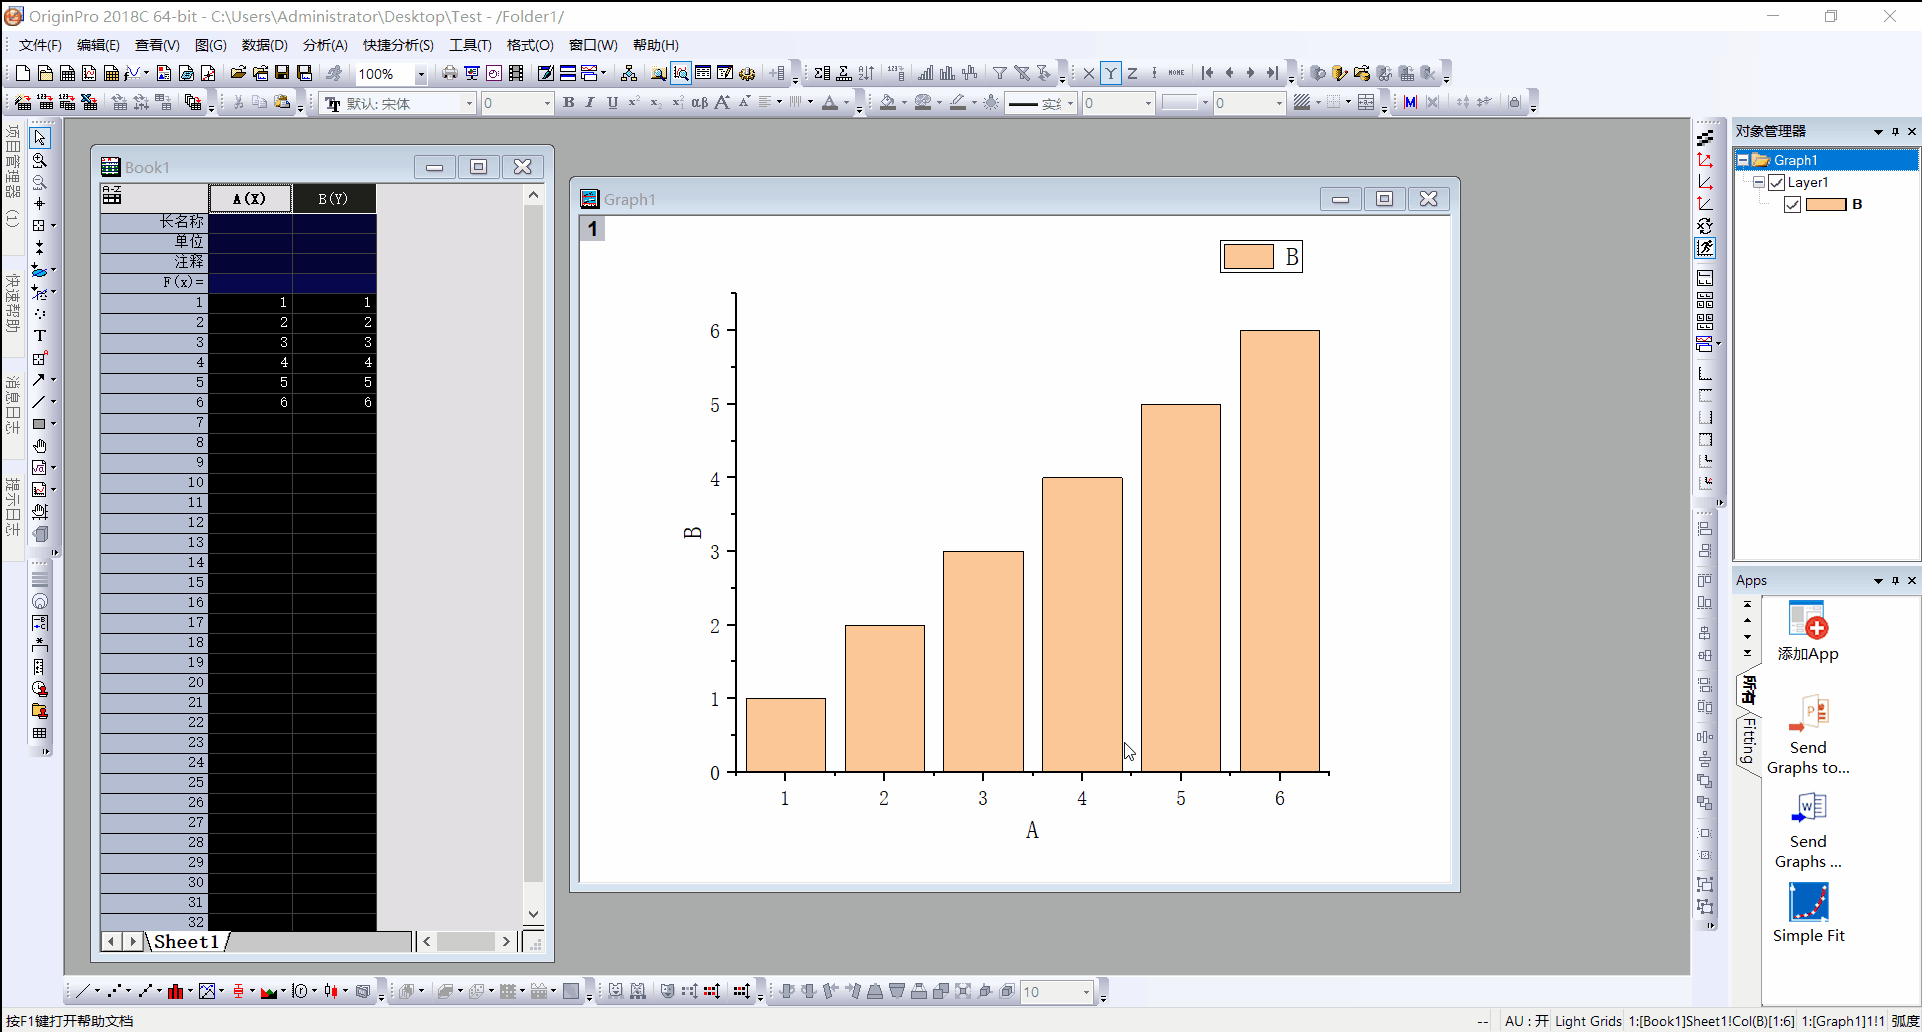Collapse the Graph1 node in Object Manager
Screen dimensions: 1922x1032
tap(1743, 160)
